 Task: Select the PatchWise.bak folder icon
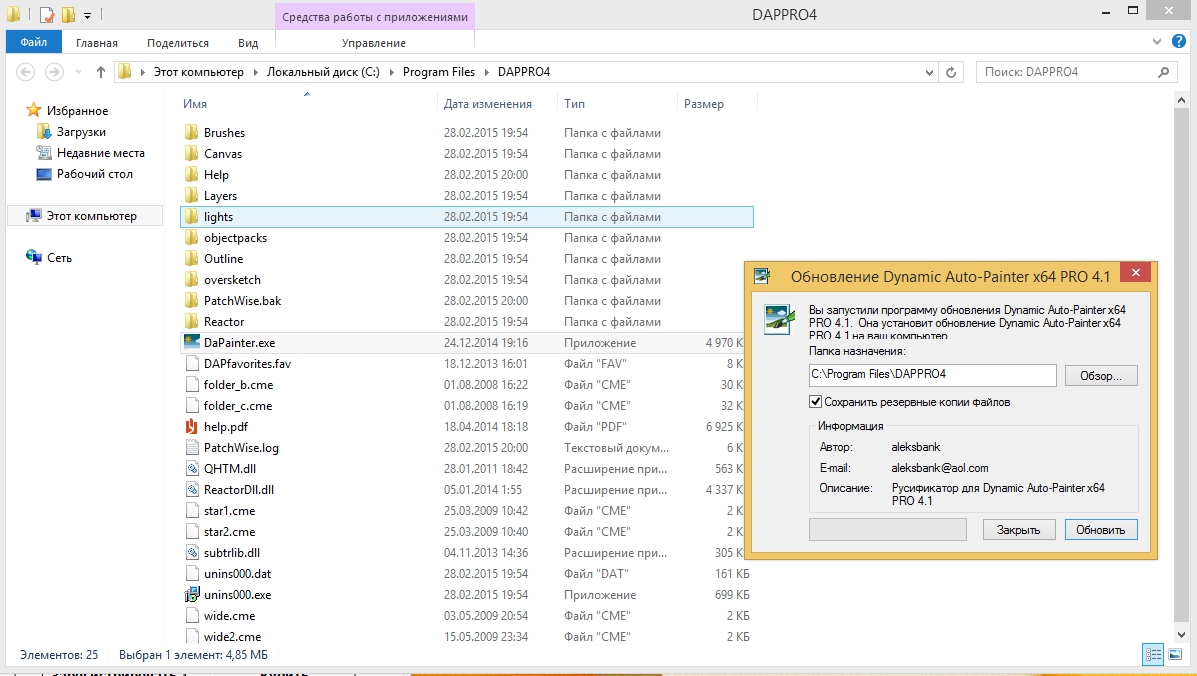192,301
